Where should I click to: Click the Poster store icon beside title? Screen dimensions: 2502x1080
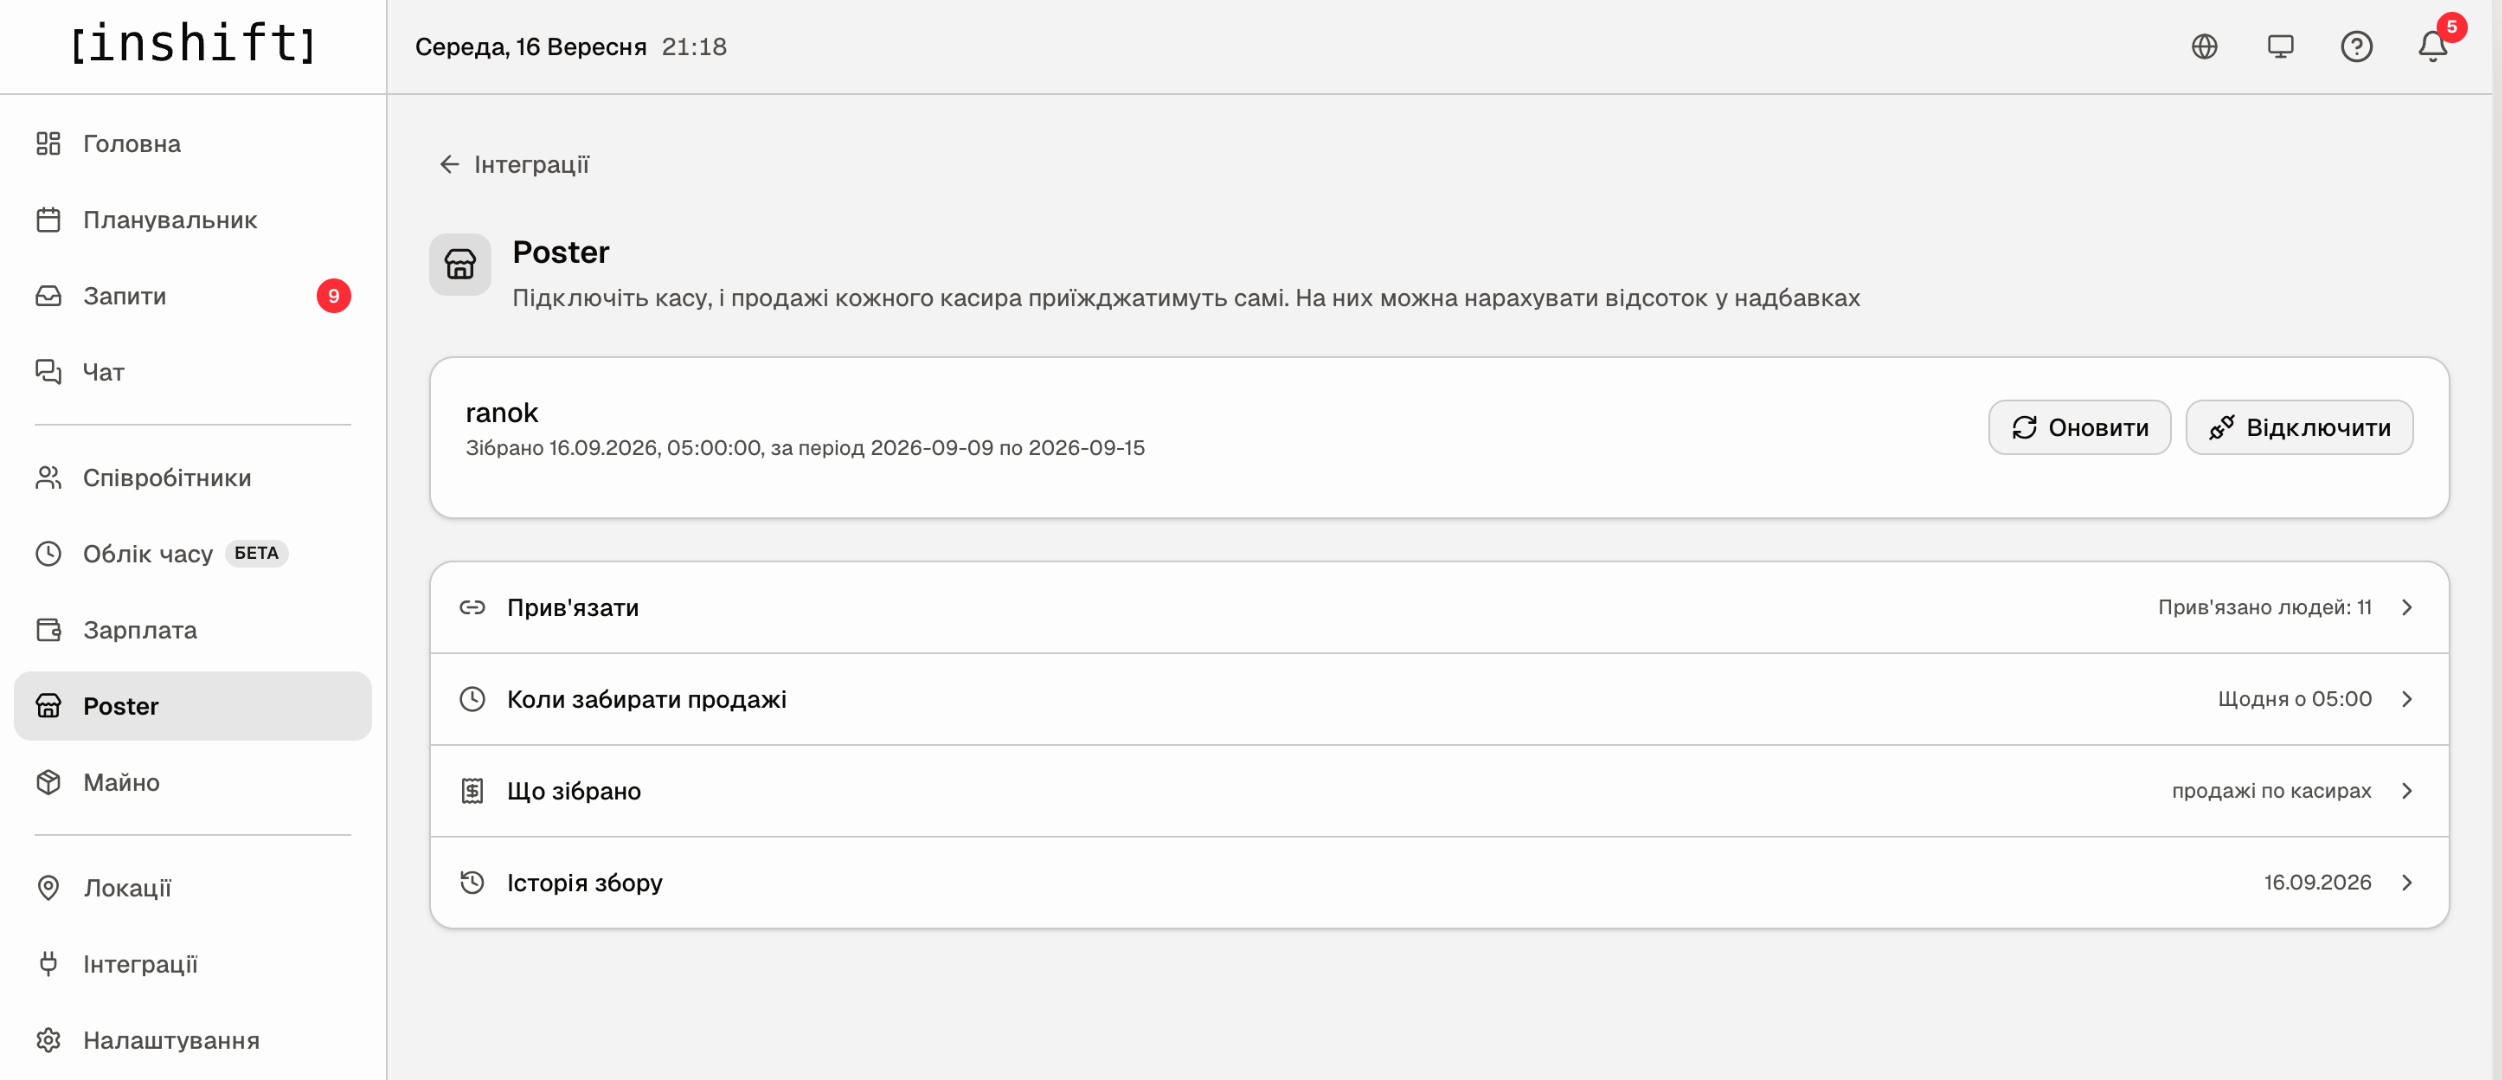point(460,264)
